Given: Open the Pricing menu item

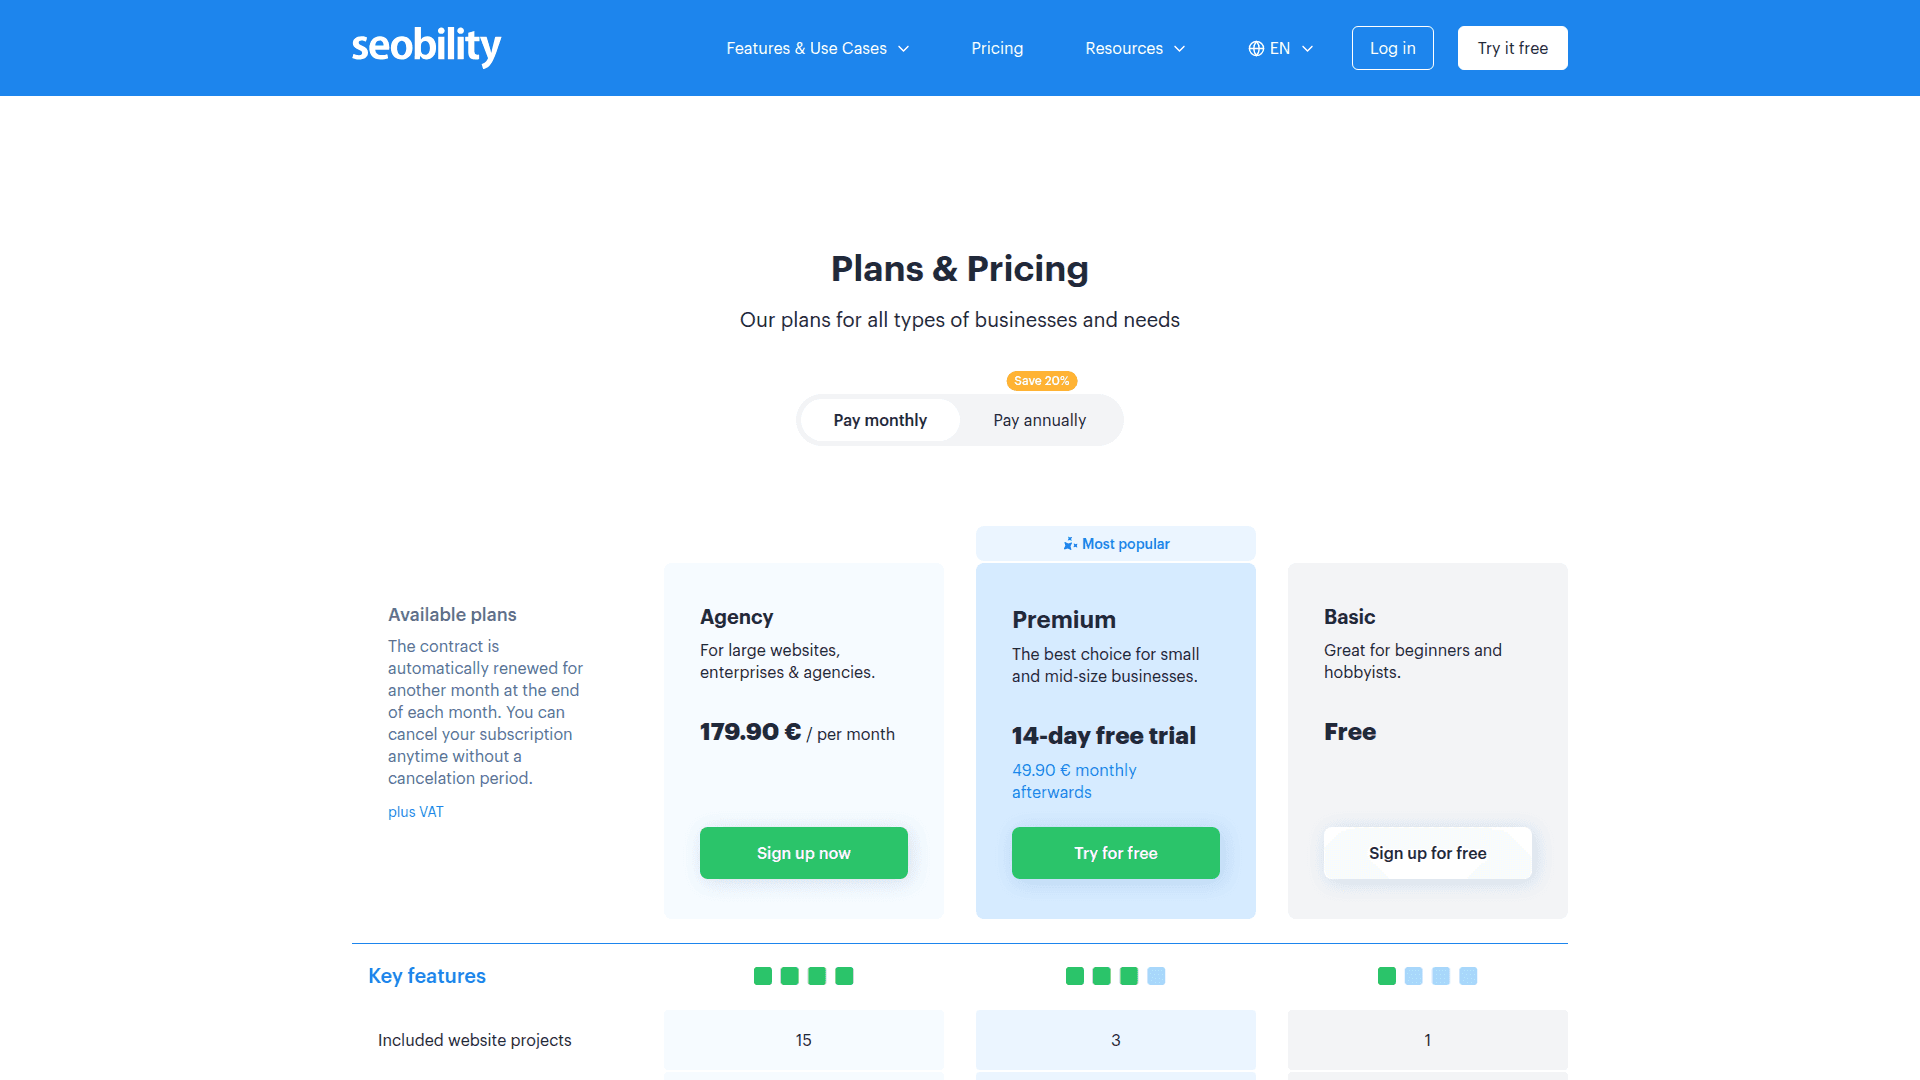Looking at the screenshot, I should tap(997, 47).
